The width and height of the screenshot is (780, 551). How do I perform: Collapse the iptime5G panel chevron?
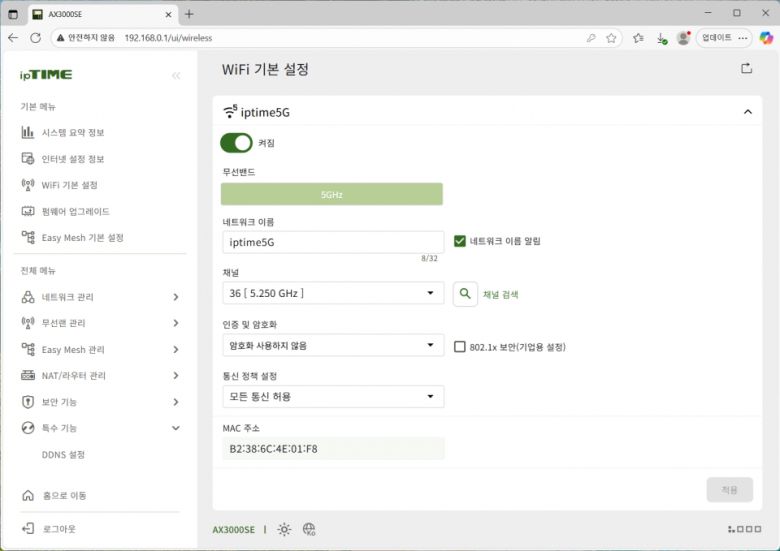[x=748, y=112]
